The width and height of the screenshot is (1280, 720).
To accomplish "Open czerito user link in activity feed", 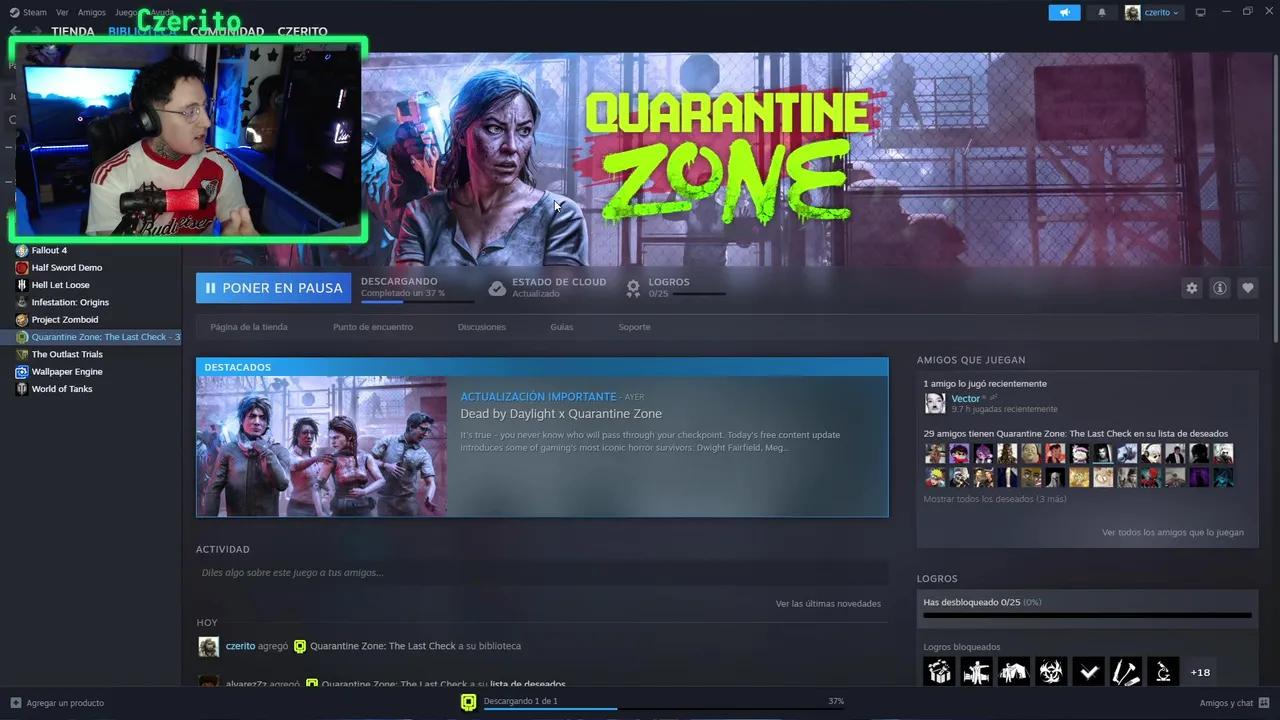I will pos(240,646).
